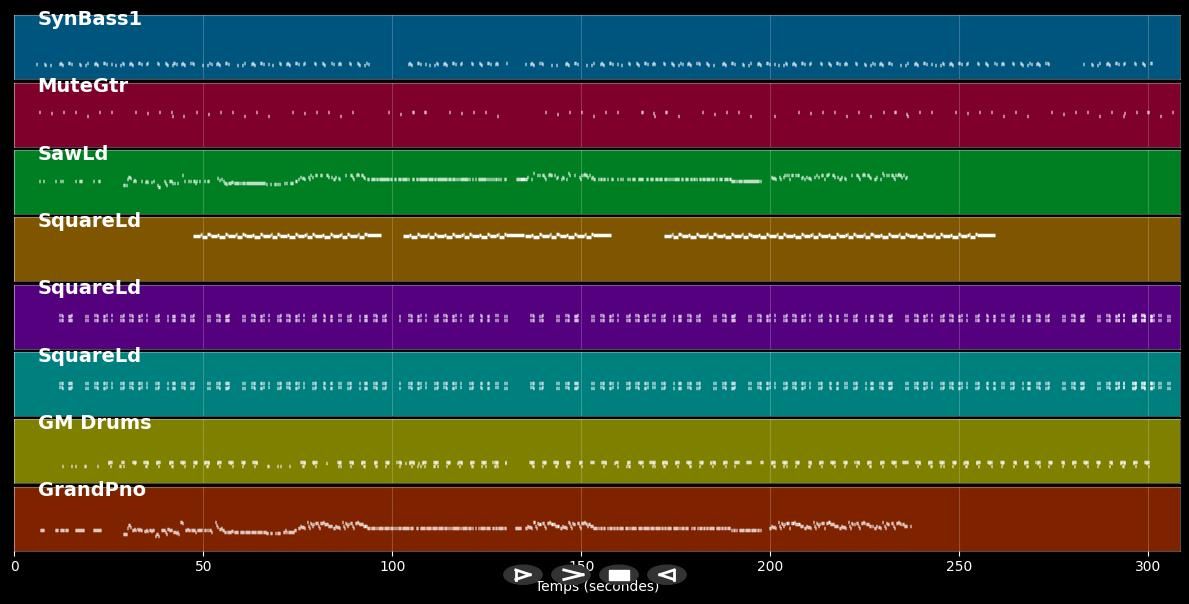Click the chevron-shaped forward button
This screenshot has height=604, width=1189.
point(571,575)
